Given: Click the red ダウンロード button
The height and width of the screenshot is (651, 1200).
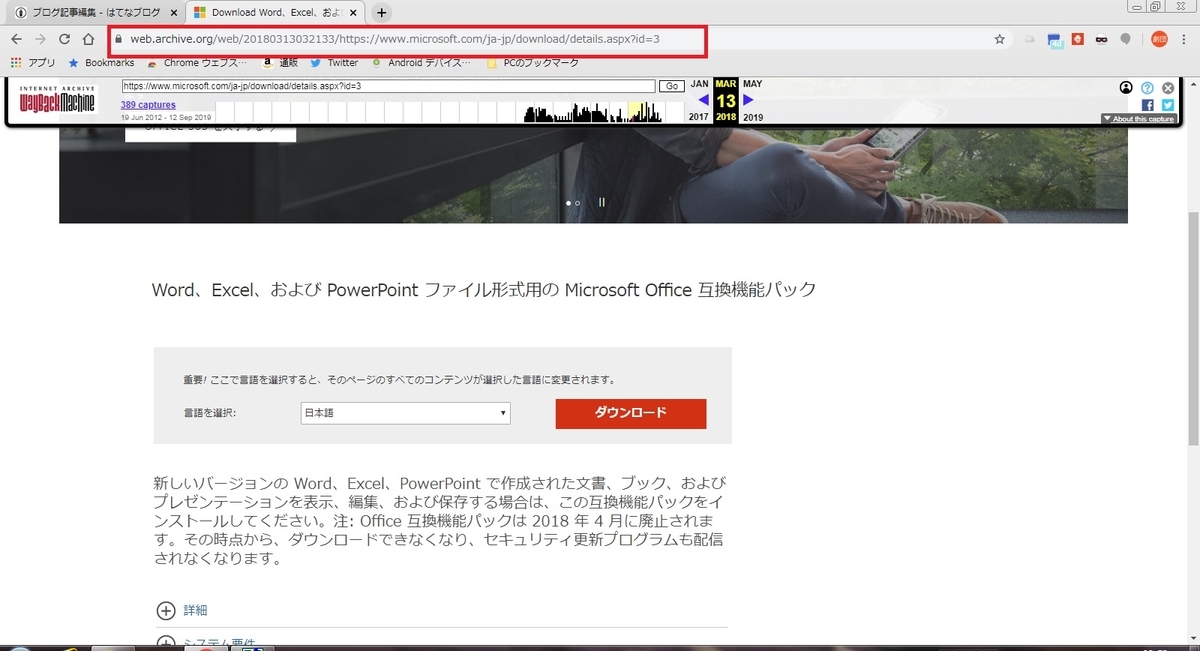Looking at the screenshot, I should click(x=631, y=413).
